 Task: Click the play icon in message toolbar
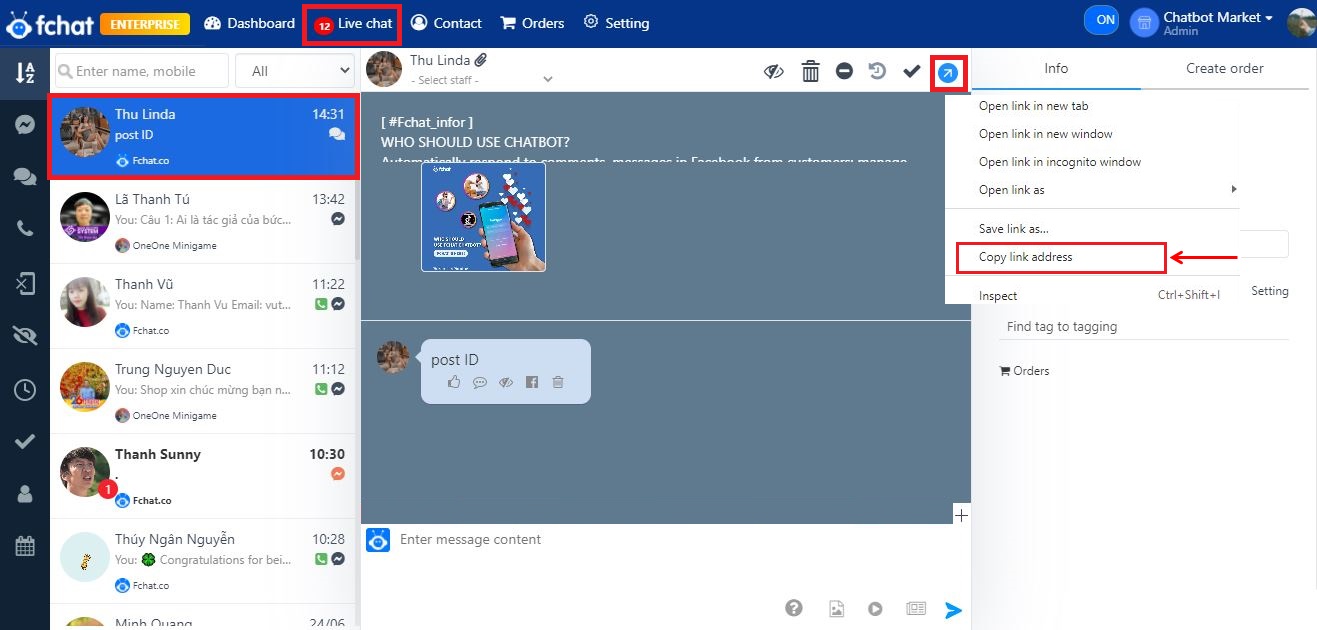click(x=876, y=608)
